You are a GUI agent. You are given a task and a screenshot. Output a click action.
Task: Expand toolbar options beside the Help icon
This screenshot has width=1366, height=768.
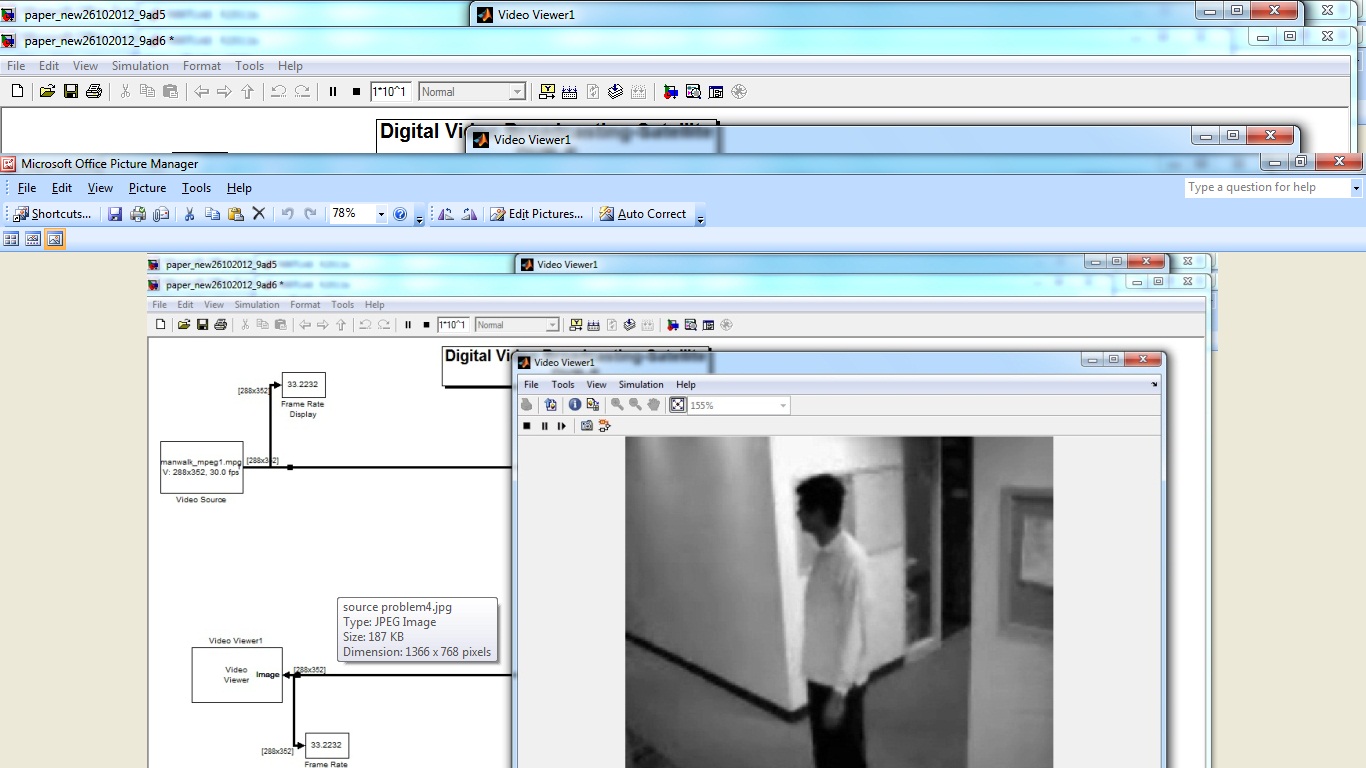(x=419, y=216)
